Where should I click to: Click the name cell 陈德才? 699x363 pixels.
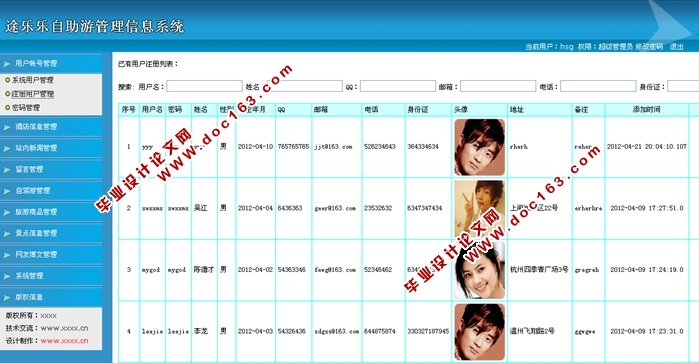(x=204, y=270)
